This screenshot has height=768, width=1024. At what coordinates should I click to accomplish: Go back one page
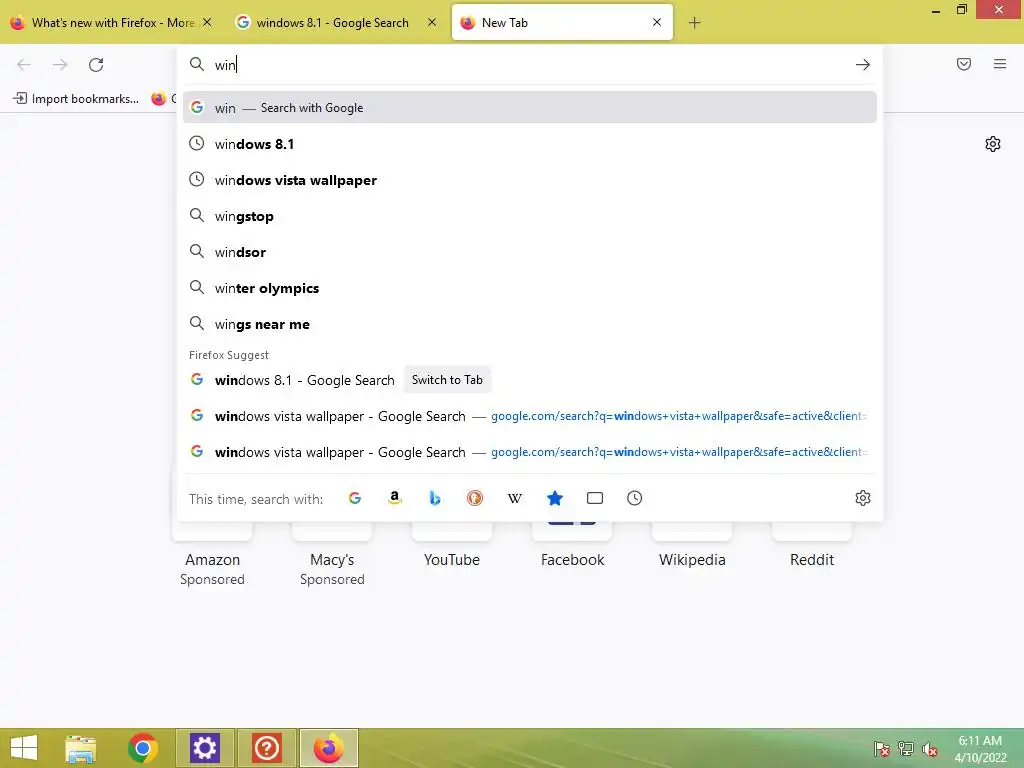pos(24,65)
